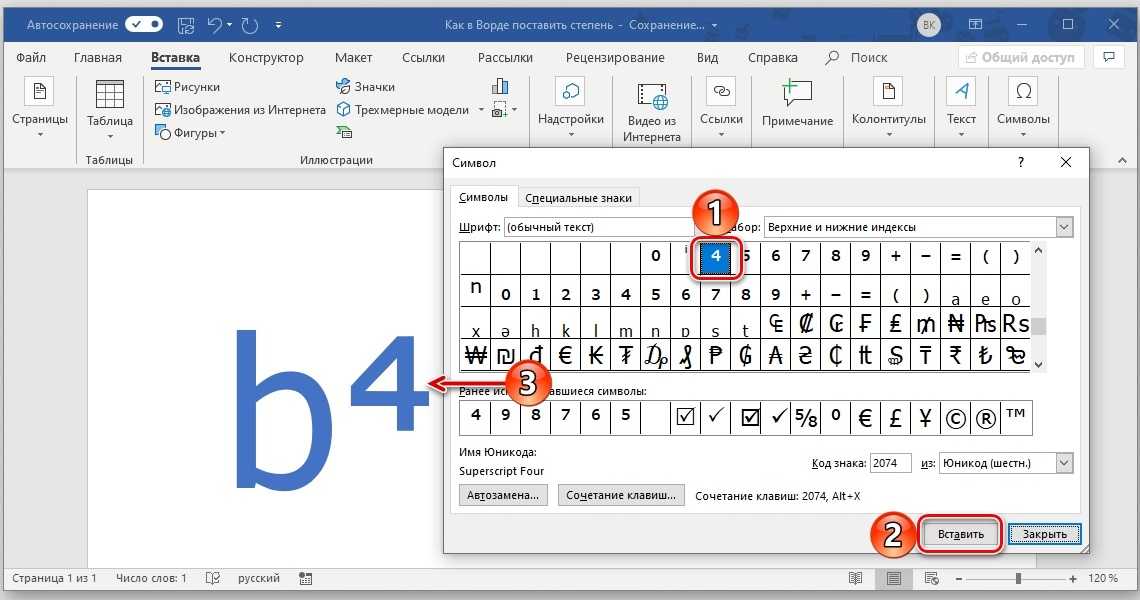Insert a Примечание comment
Viewport: 1140px width, 600px height.
797,104
